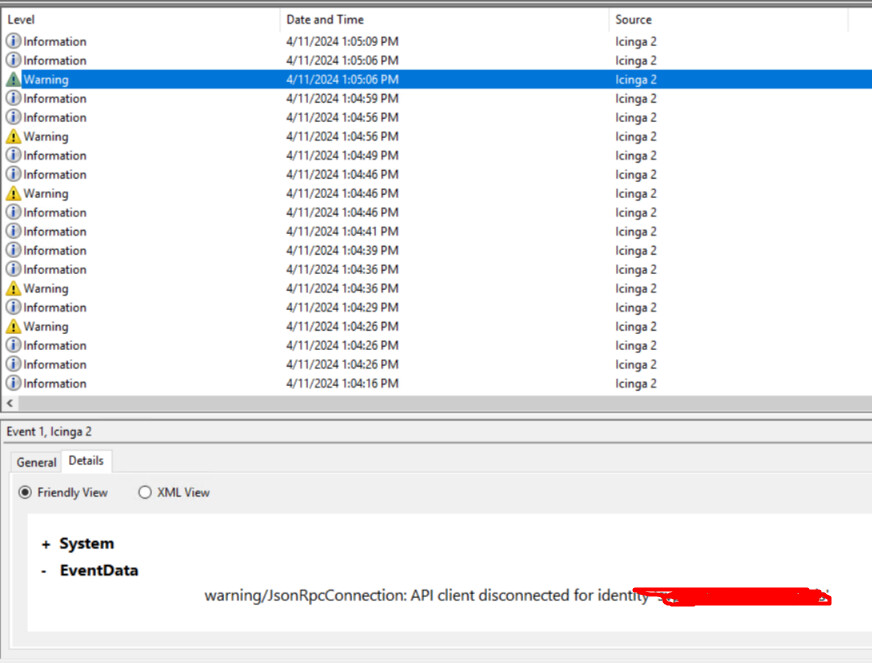Click the selected warning icon at 1:05:06 PM

click(x=13, y=80)
